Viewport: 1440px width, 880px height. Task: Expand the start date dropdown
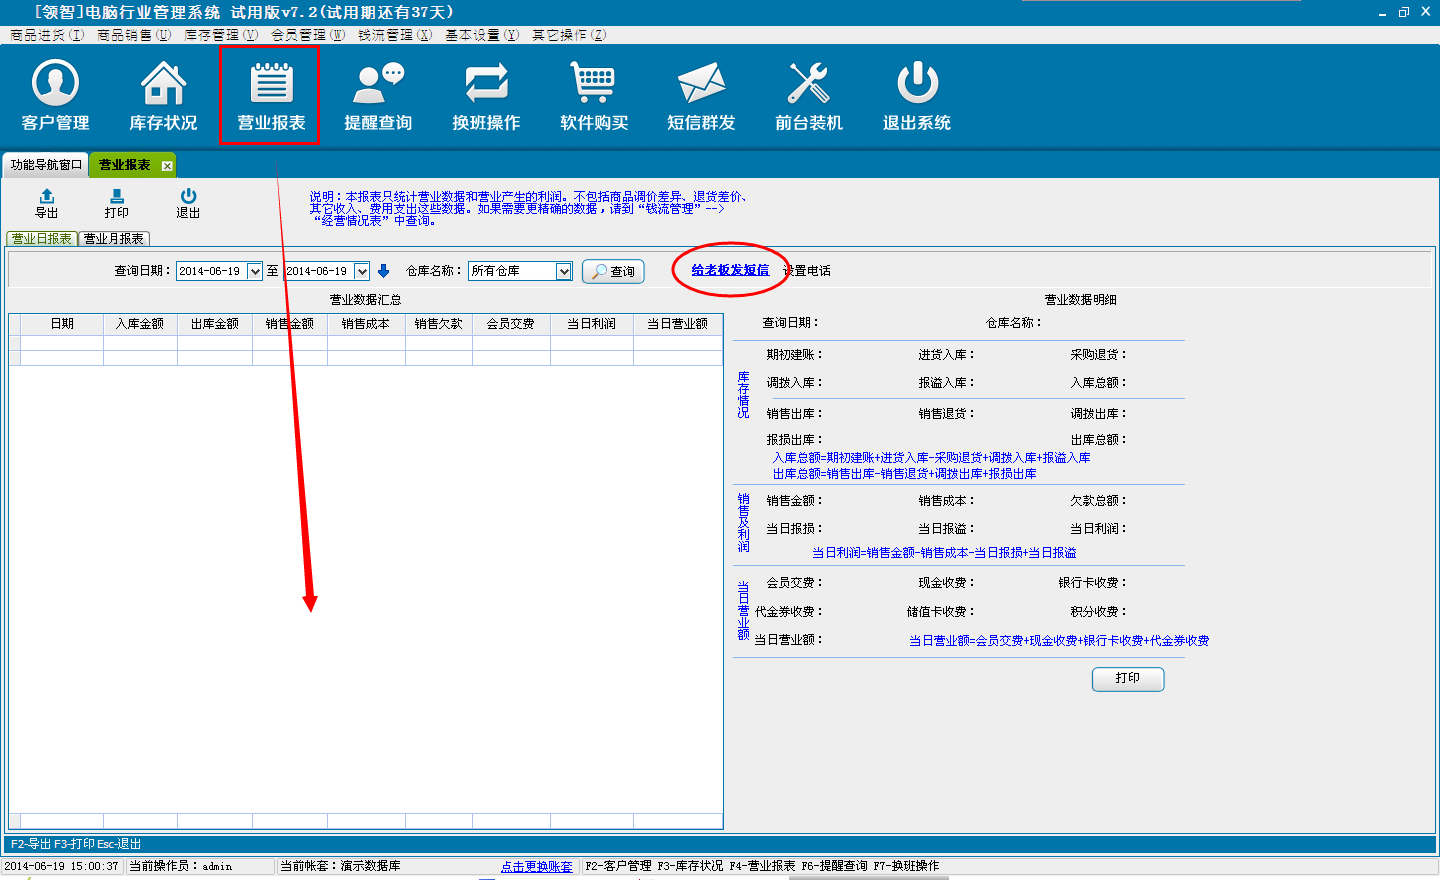255,272
